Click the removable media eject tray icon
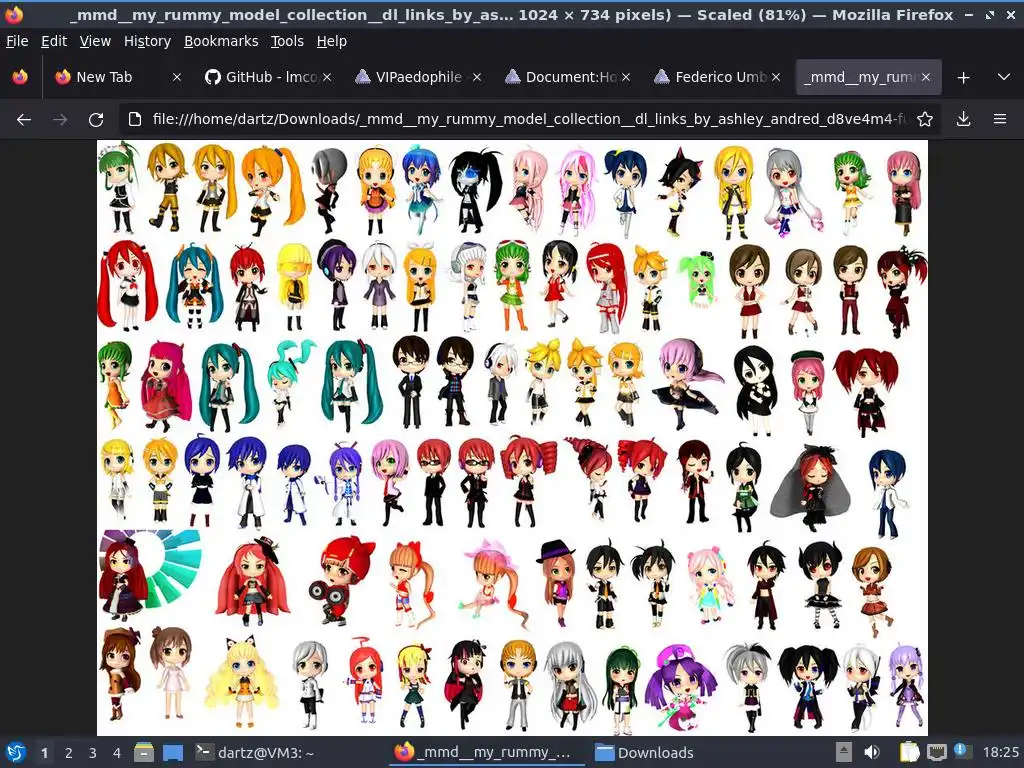 [x=844, y=752]
